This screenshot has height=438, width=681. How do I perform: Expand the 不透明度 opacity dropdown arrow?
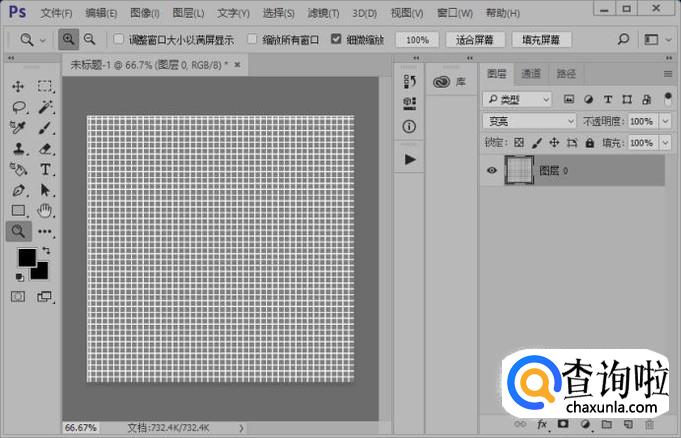(663, 121)
